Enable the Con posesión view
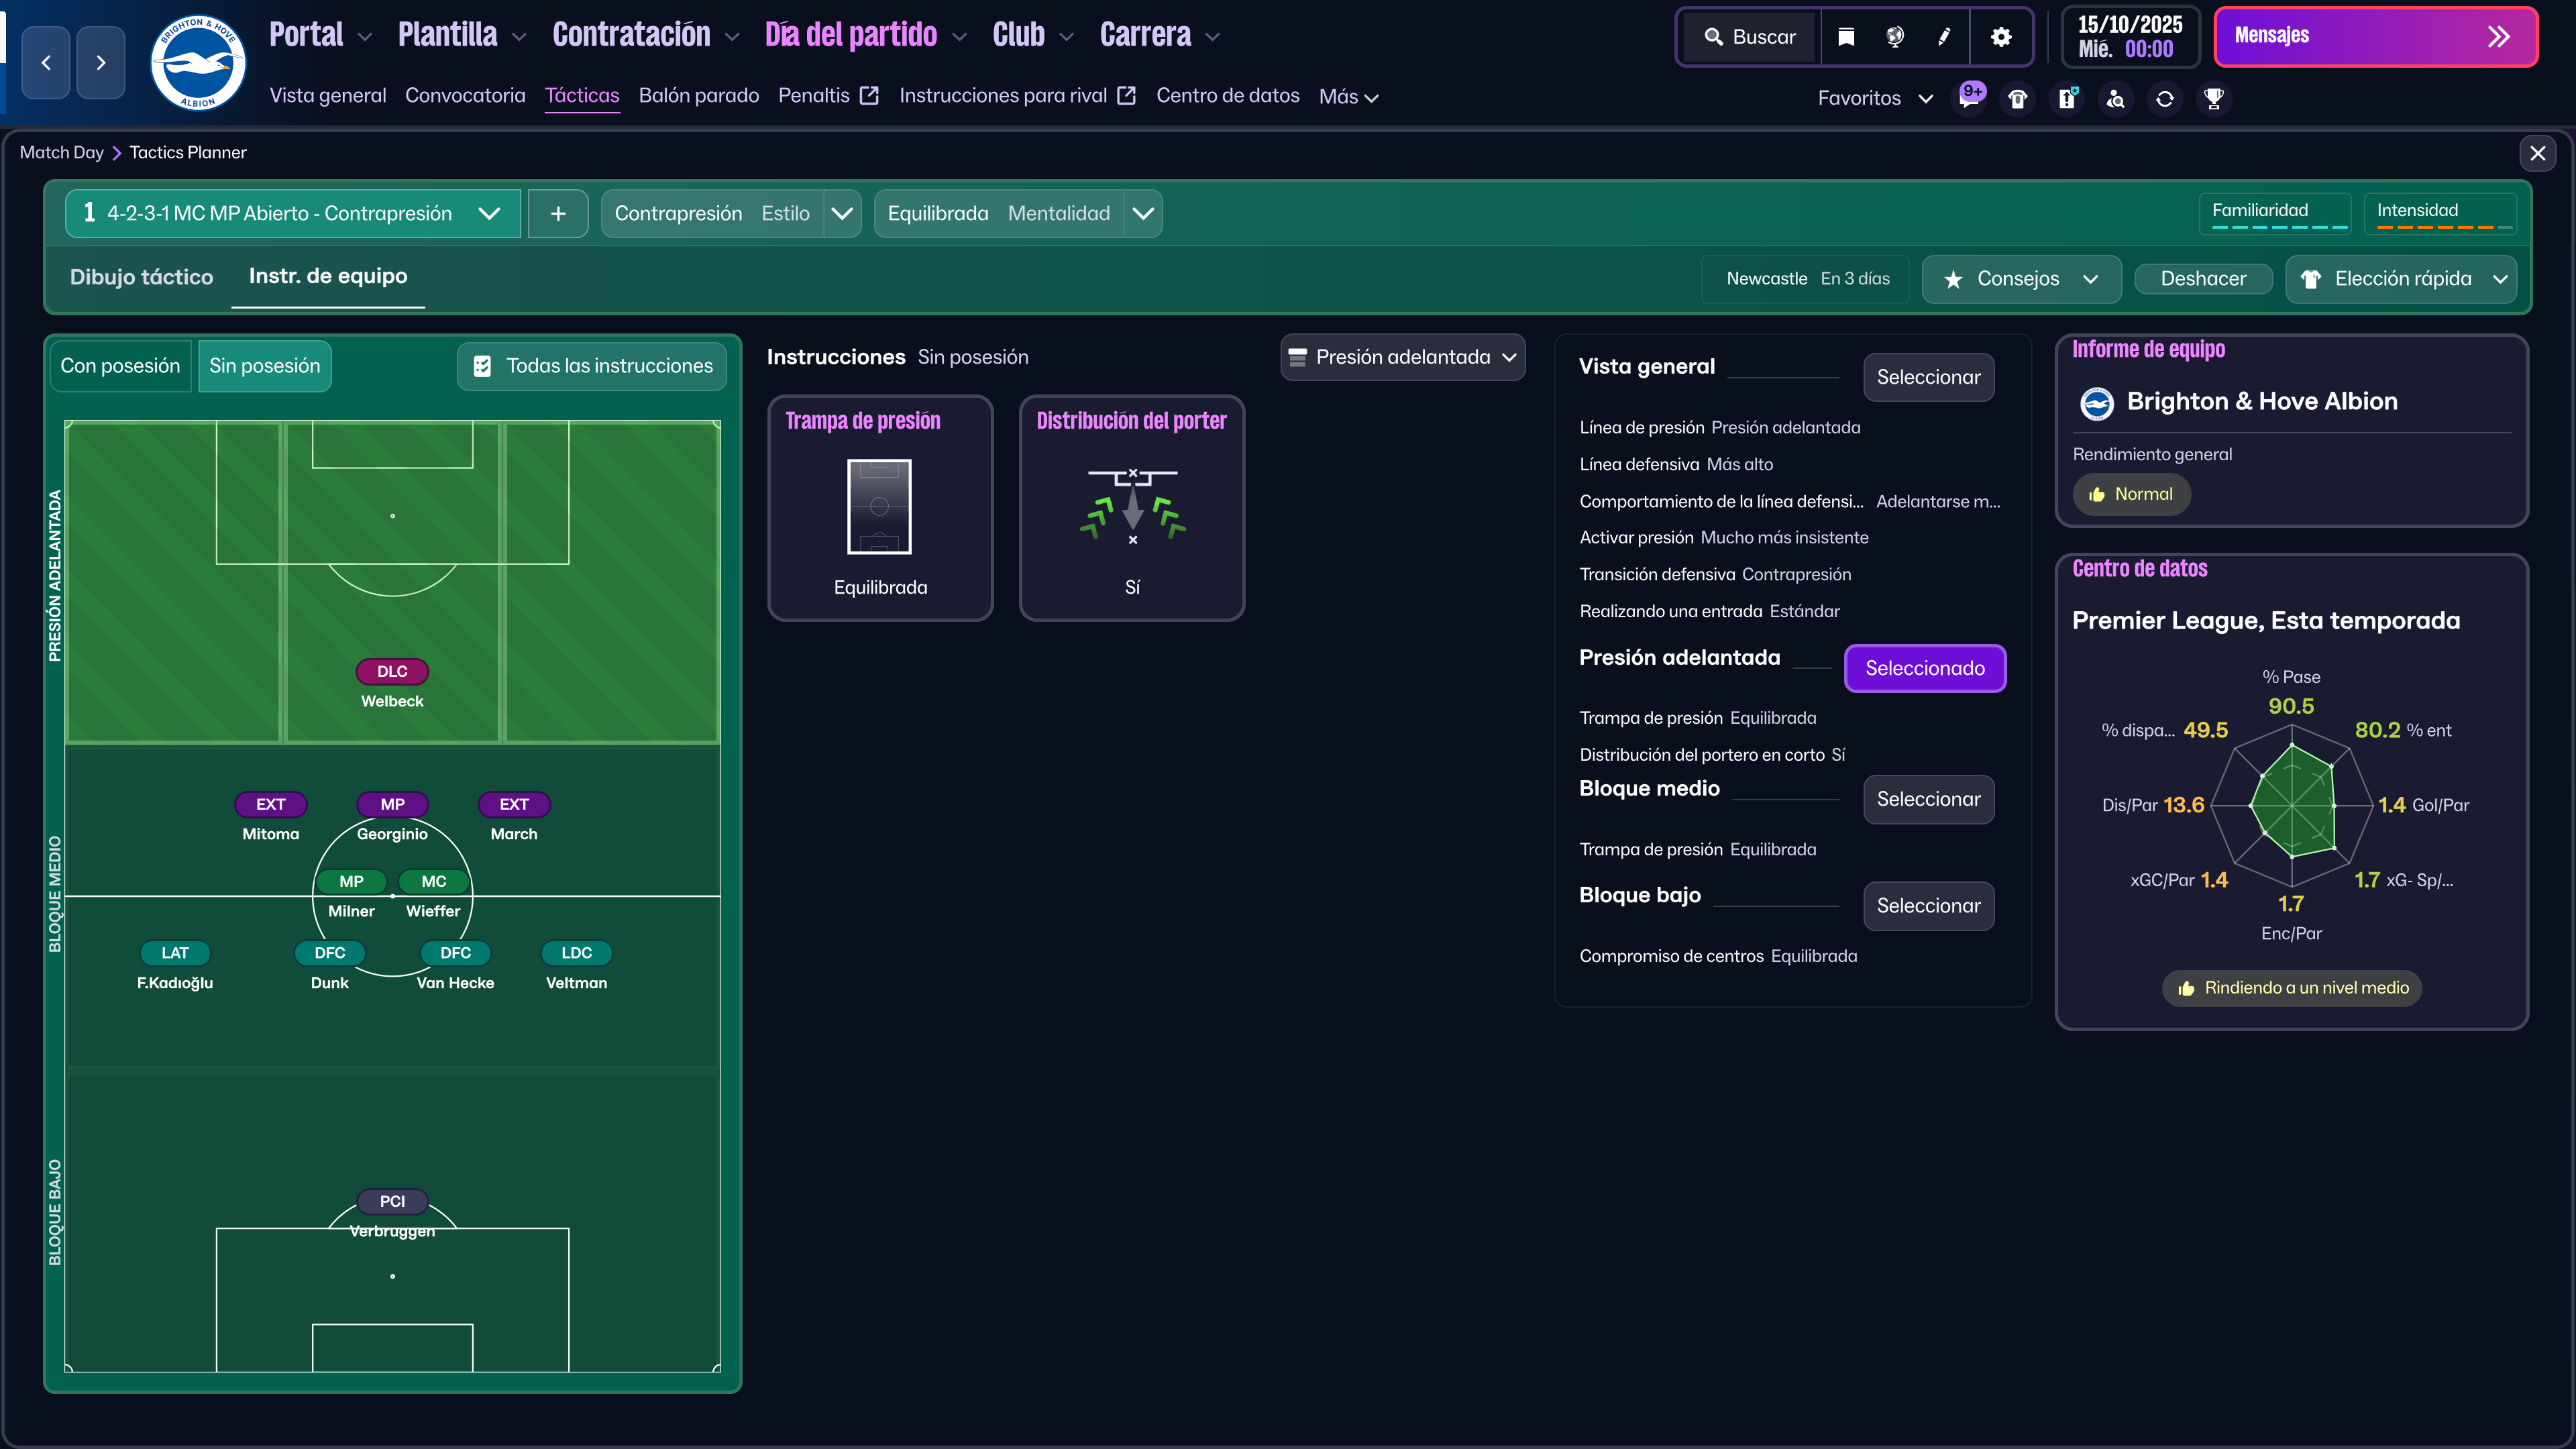Screen dimensions: 2576x1449 119,366
